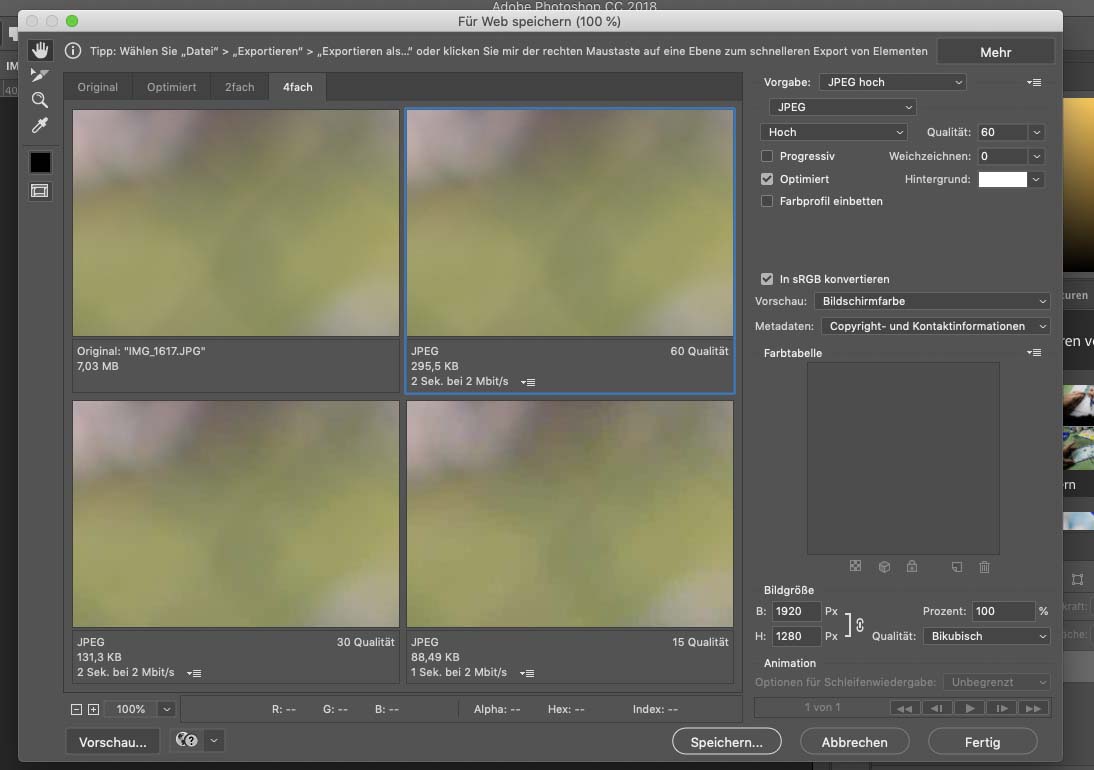This screenshot has width=1094, height=770.
Task: Click the previous frame animation button
Action: click(x=937, y=708)
